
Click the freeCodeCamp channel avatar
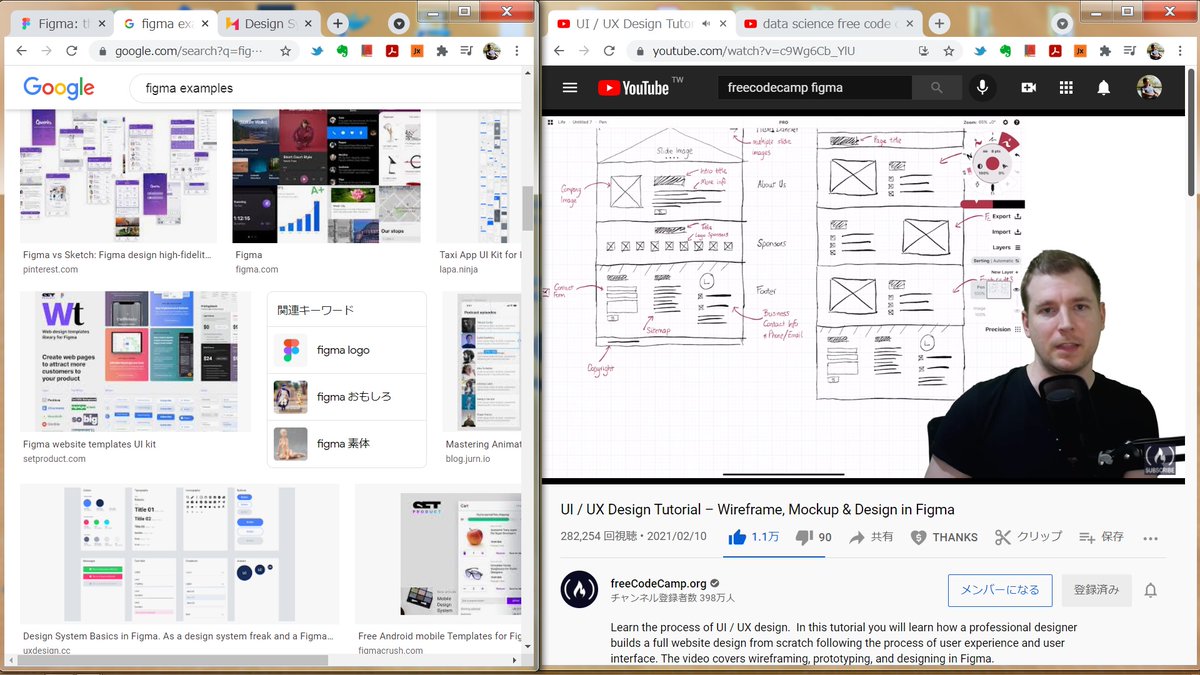pyautogui.click(x=579, y=590)
